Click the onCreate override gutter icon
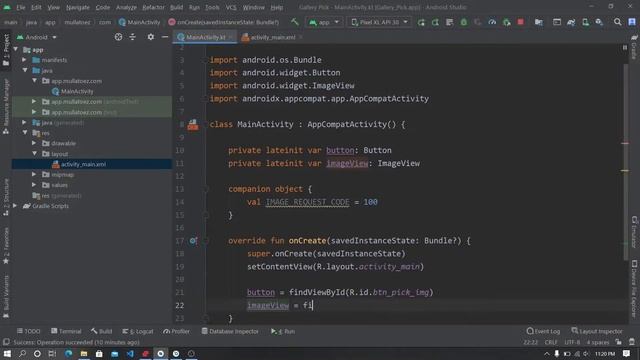The width and height of the screenshot is (640, 360). point(193,241)
